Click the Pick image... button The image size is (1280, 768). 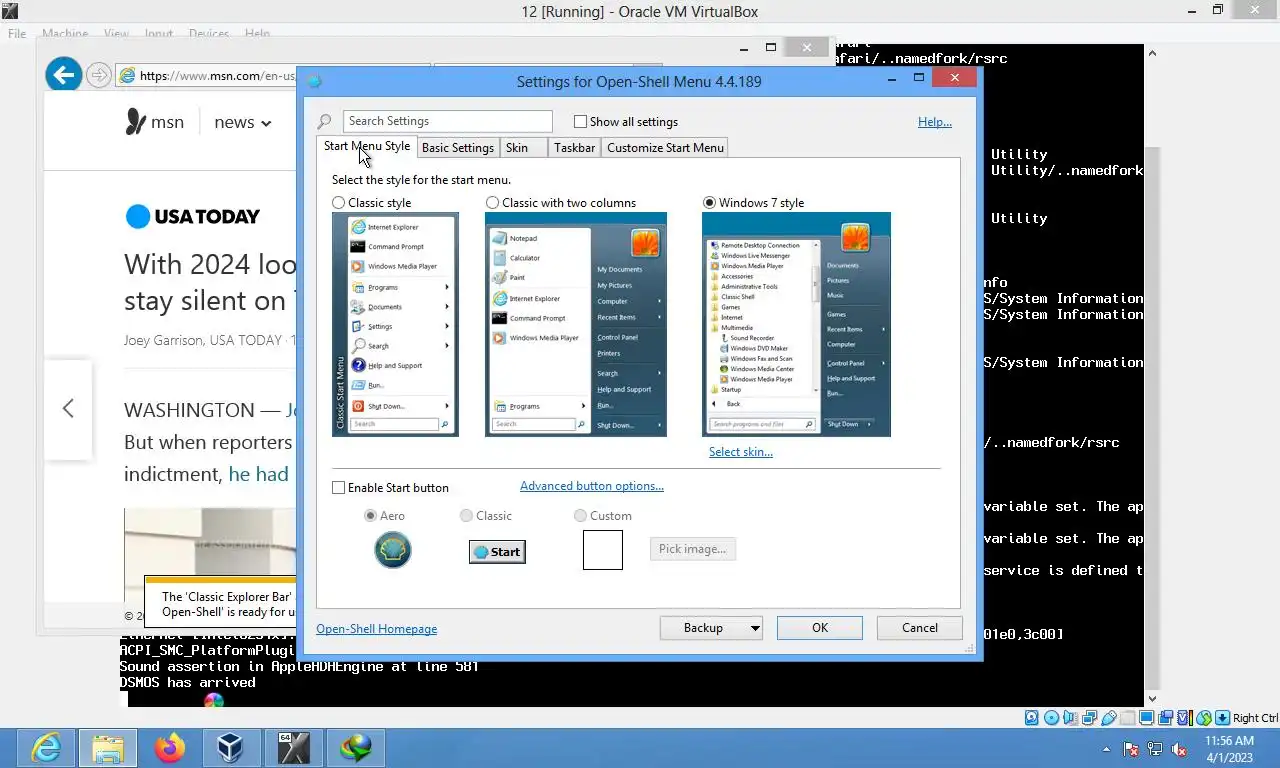pos(693,549)
